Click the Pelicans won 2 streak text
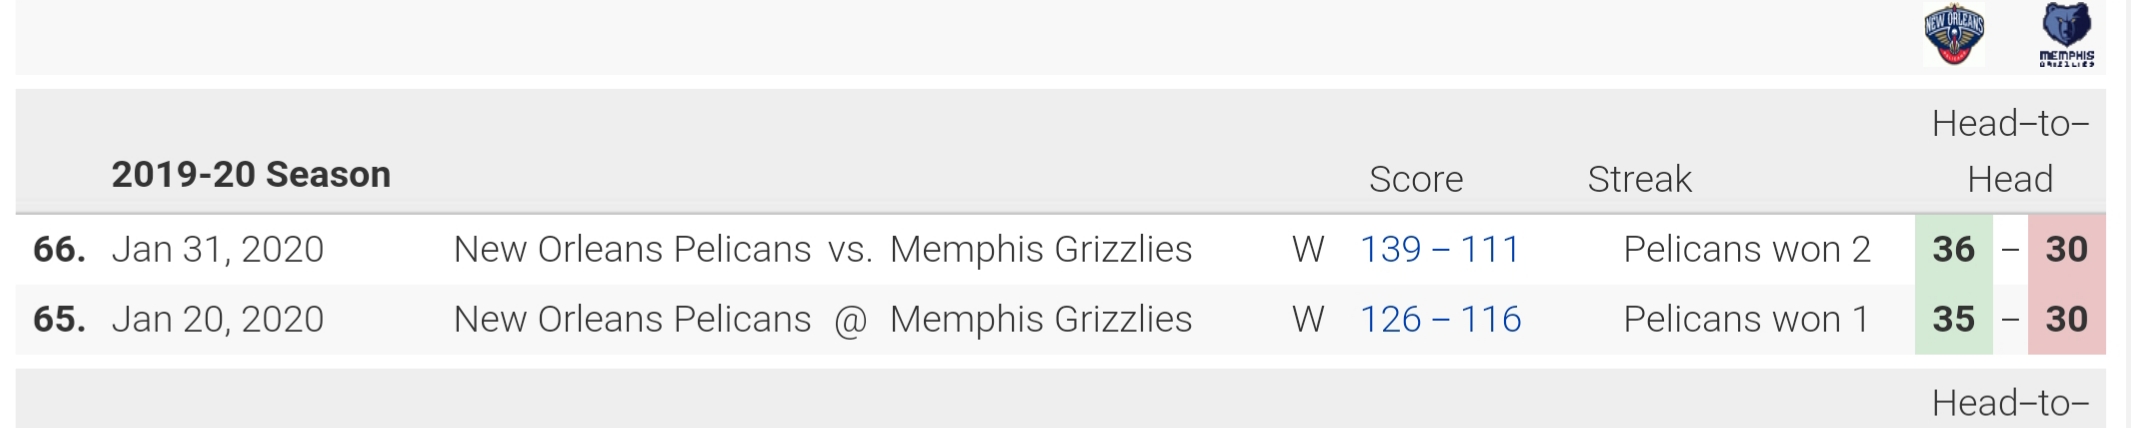 1747,249
